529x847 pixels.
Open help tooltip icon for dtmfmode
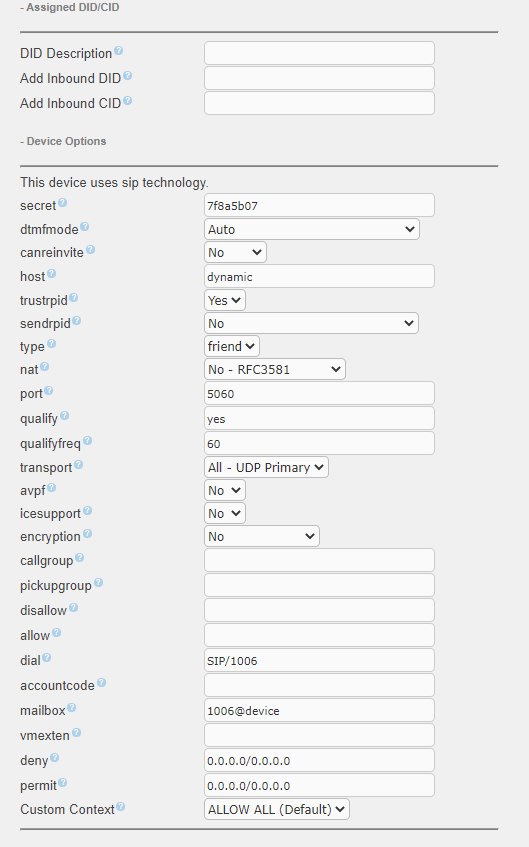(84, 226)
